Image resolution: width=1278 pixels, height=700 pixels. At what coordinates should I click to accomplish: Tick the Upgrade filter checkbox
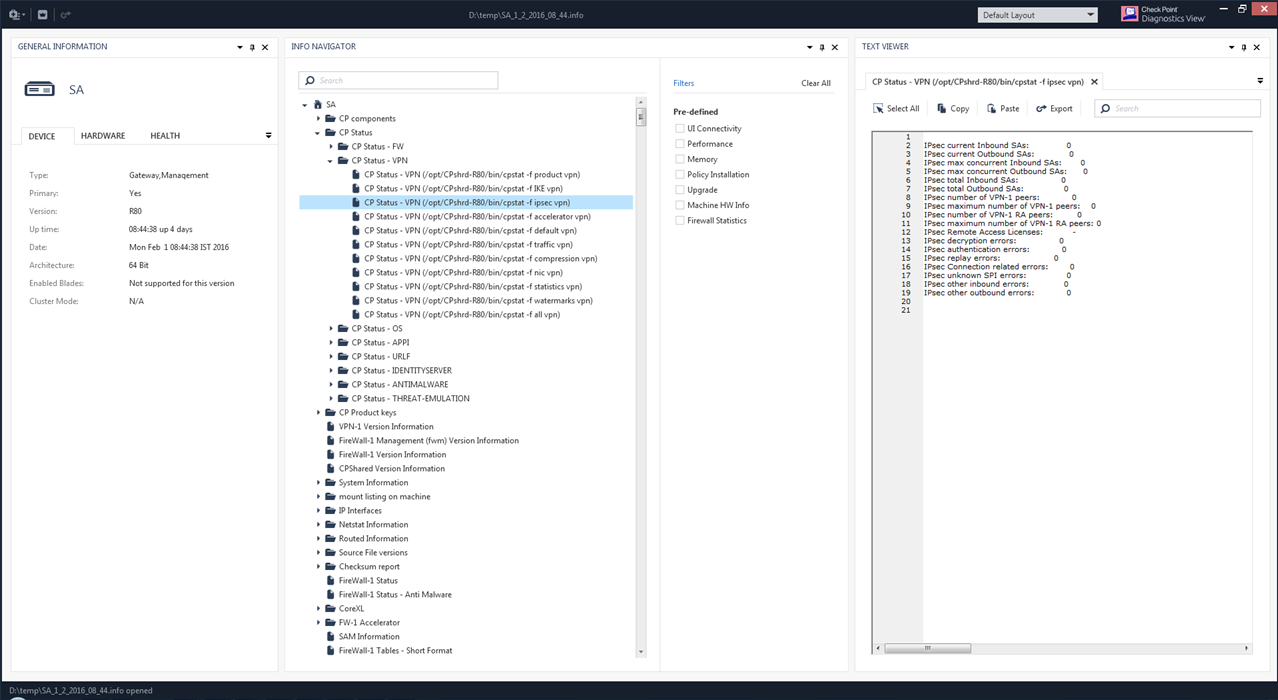pos(680,190)
